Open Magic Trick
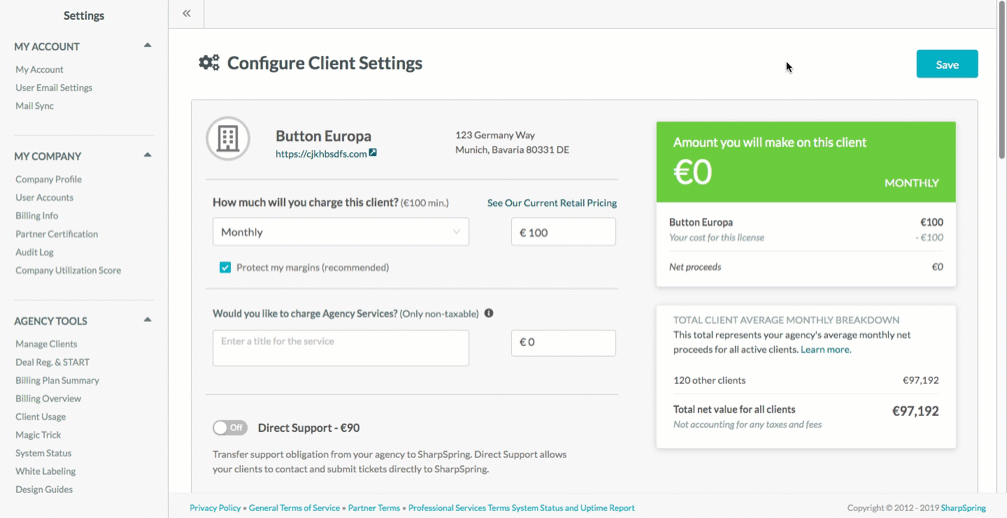 39,435
